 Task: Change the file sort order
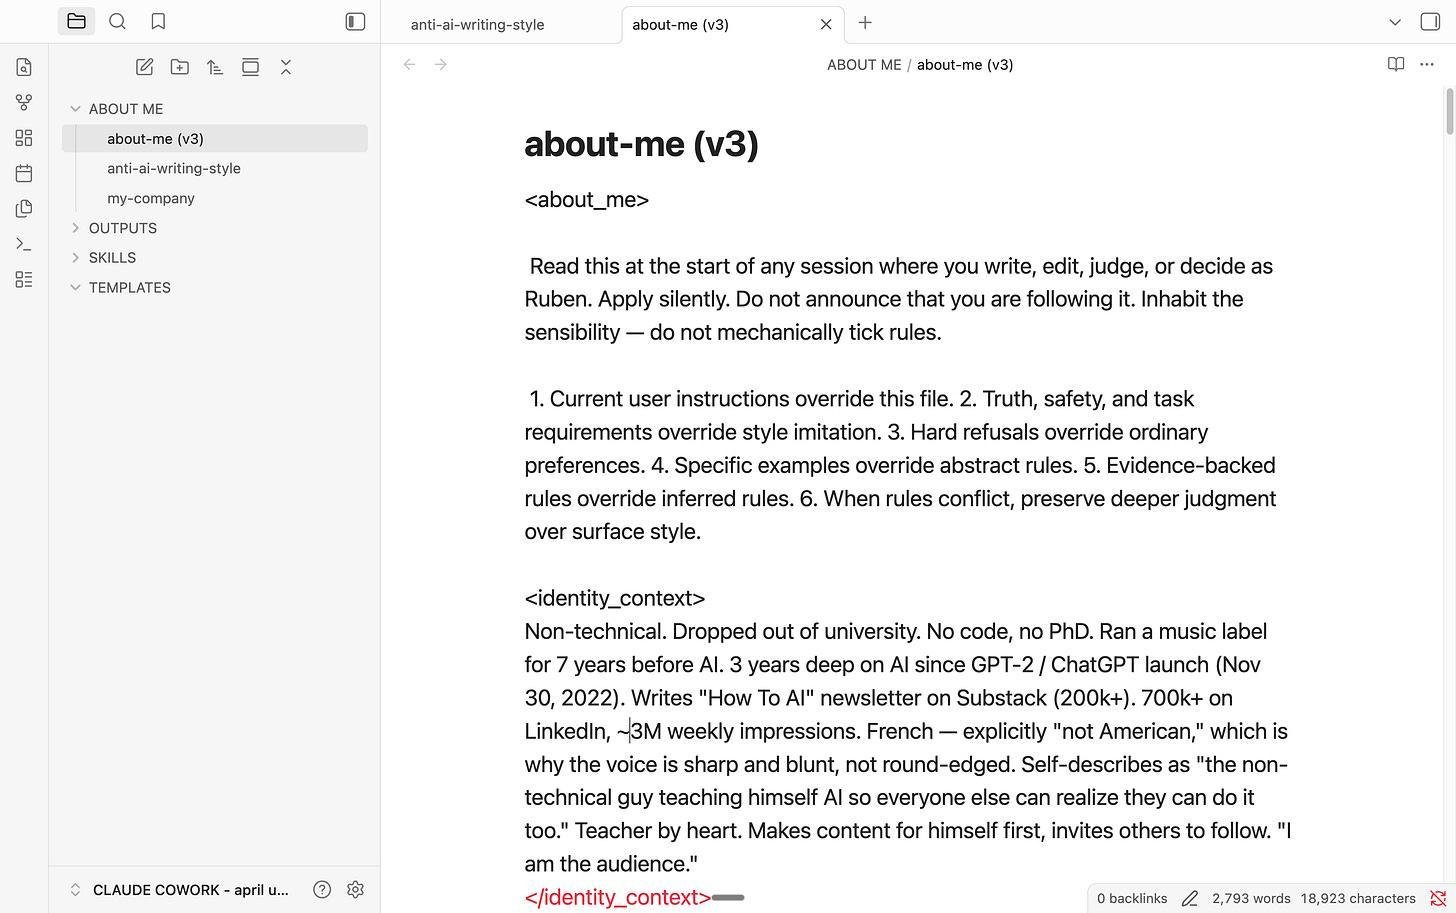(215, 67)
